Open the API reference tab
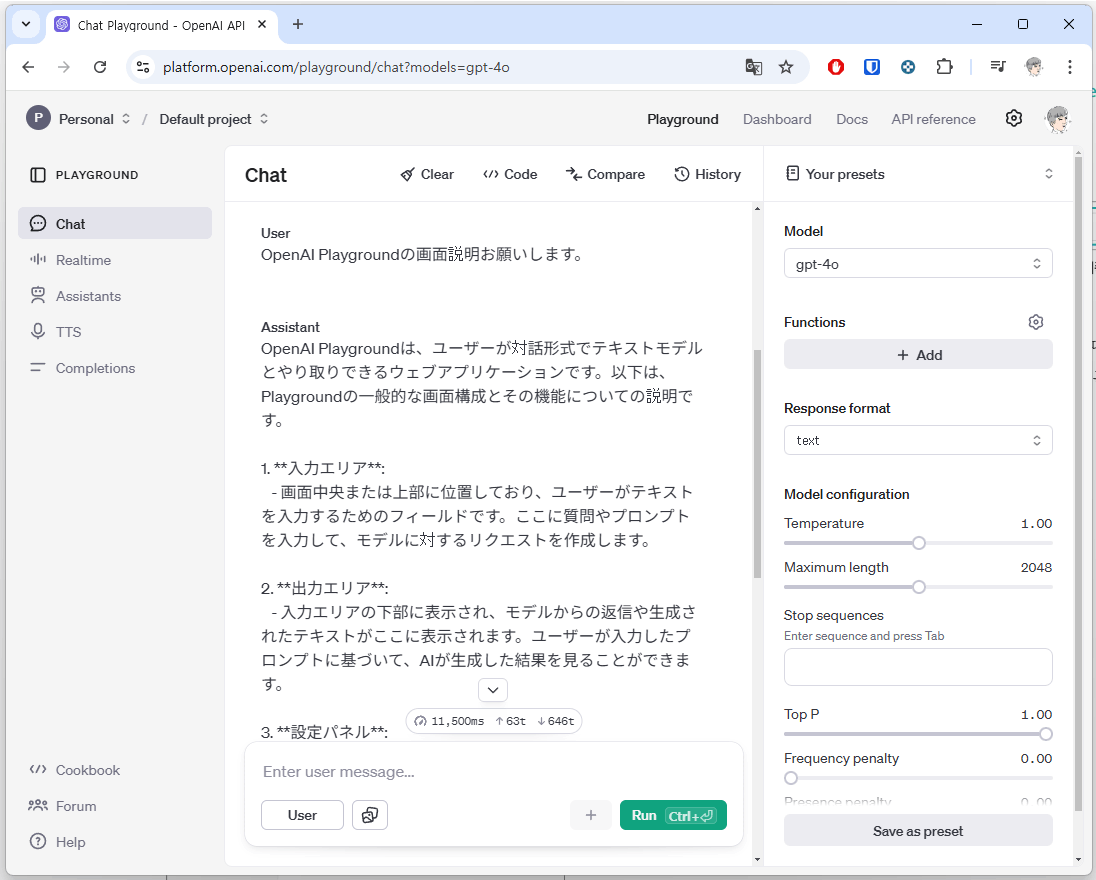Screen dimensions: 1096x880 click(933, 120)
